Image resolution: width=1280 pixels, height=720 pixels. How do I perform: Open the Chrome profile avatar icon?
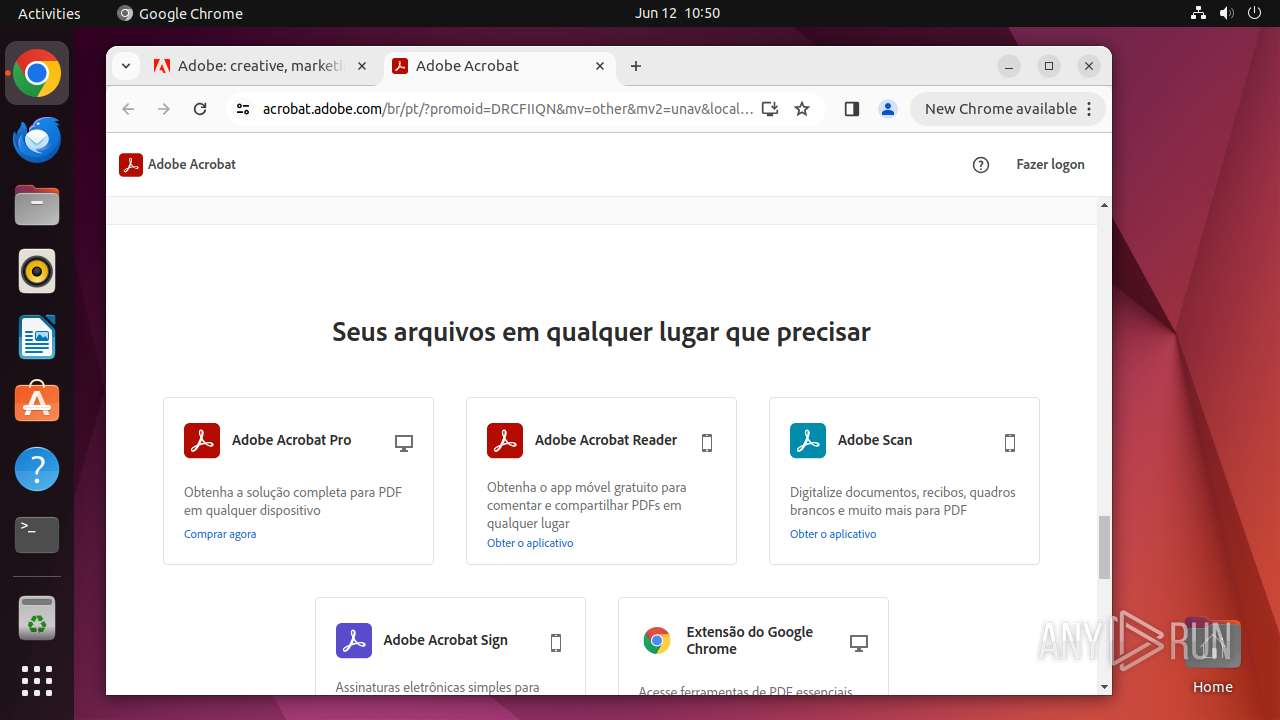[888, 109]
